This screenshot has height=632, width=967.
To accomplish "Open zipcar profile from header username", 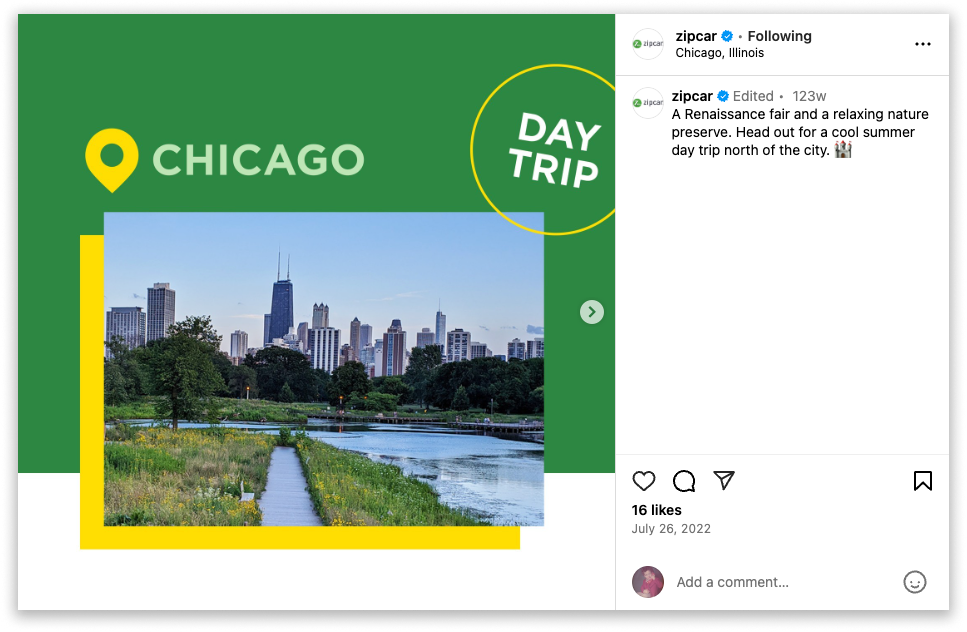I will [x=696, y=36].
